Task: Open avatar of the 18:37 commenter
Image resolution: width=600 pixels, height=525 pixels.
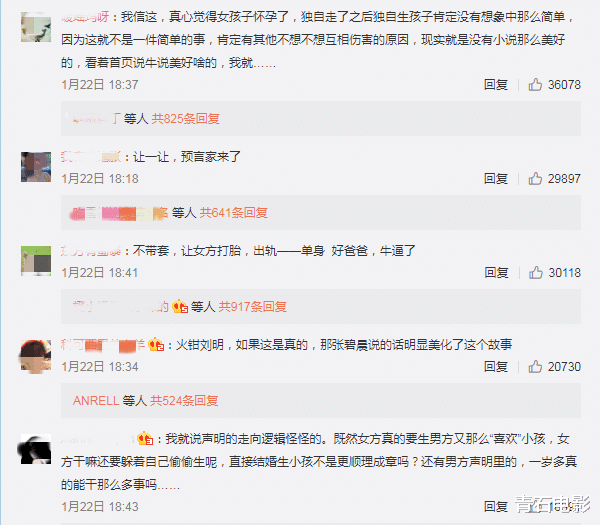Action: click(x=36, y=27)
